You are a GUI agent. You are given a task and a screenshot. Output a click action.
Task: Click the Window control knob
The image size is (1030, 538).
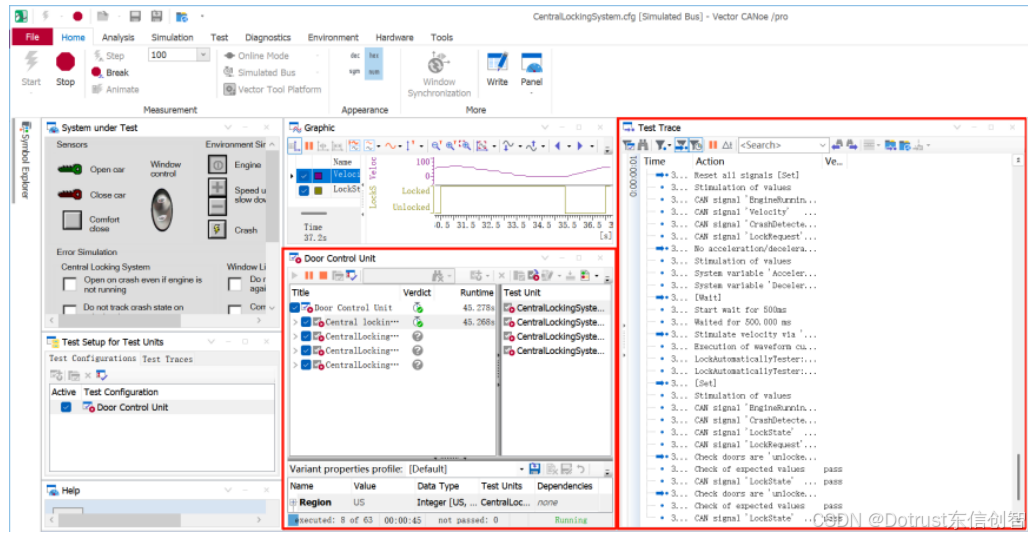click(x=162, y=210)
